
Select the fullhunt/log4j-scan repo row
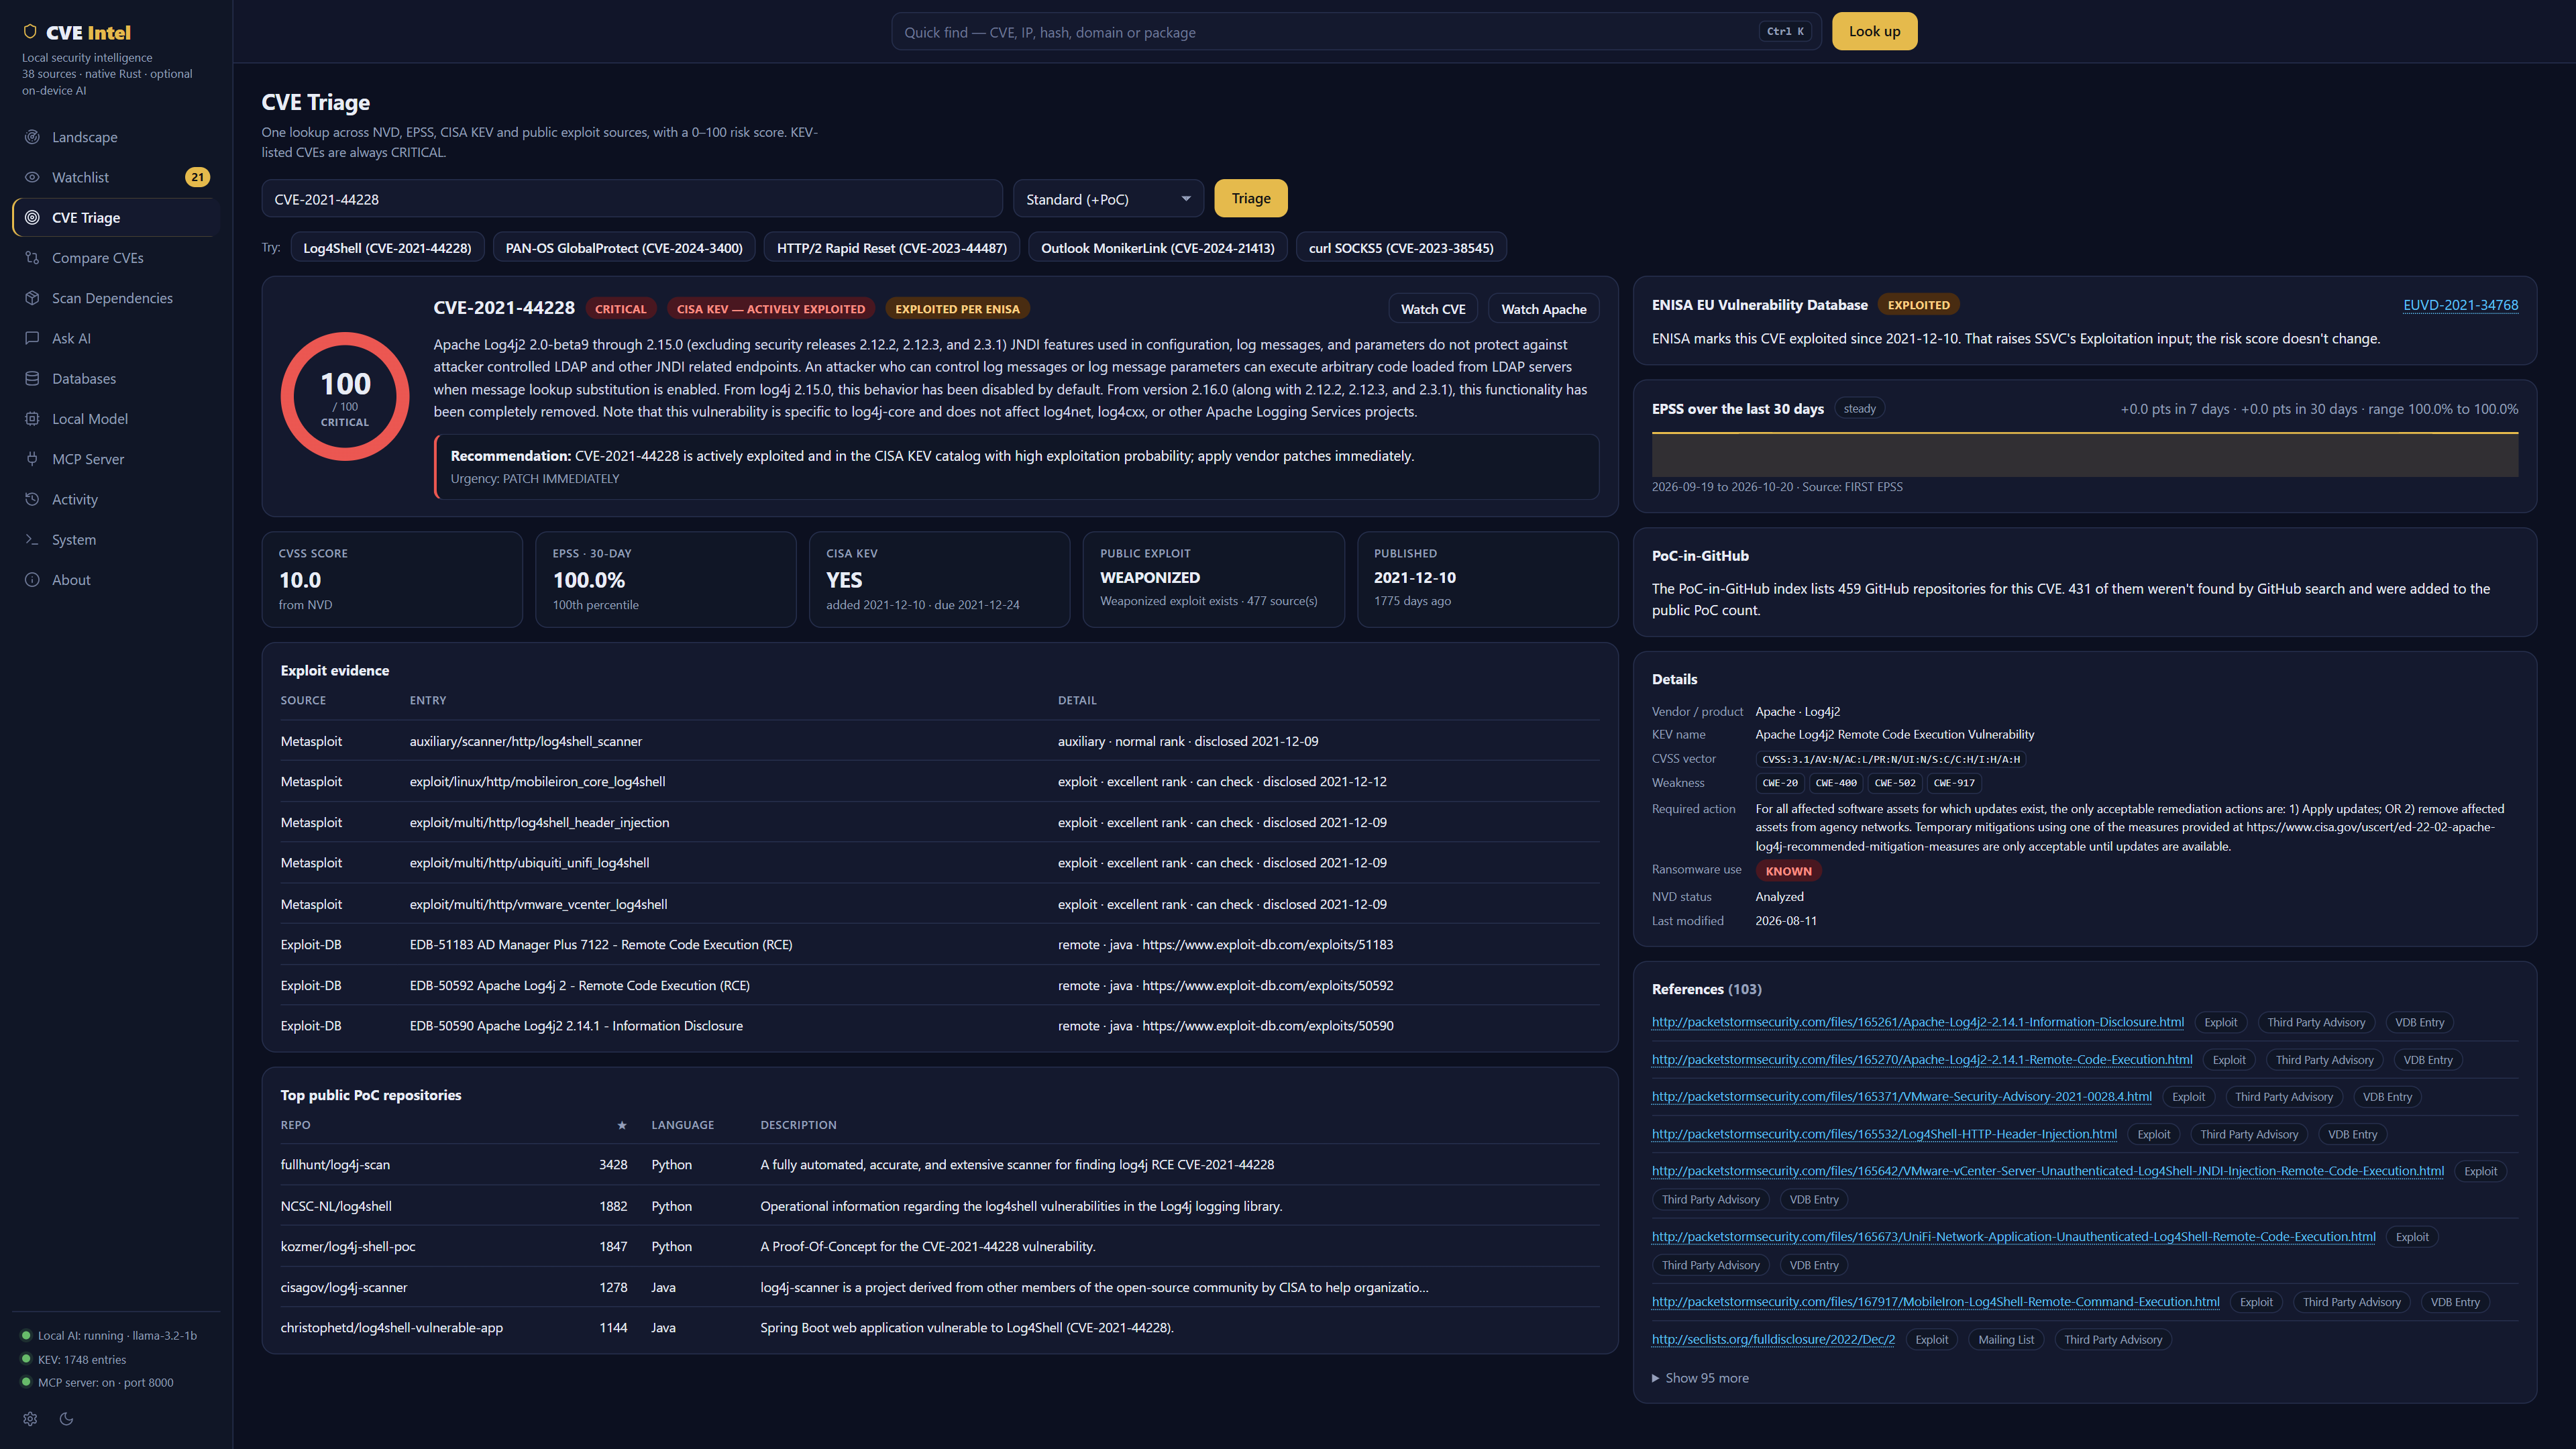point(939,1165)
